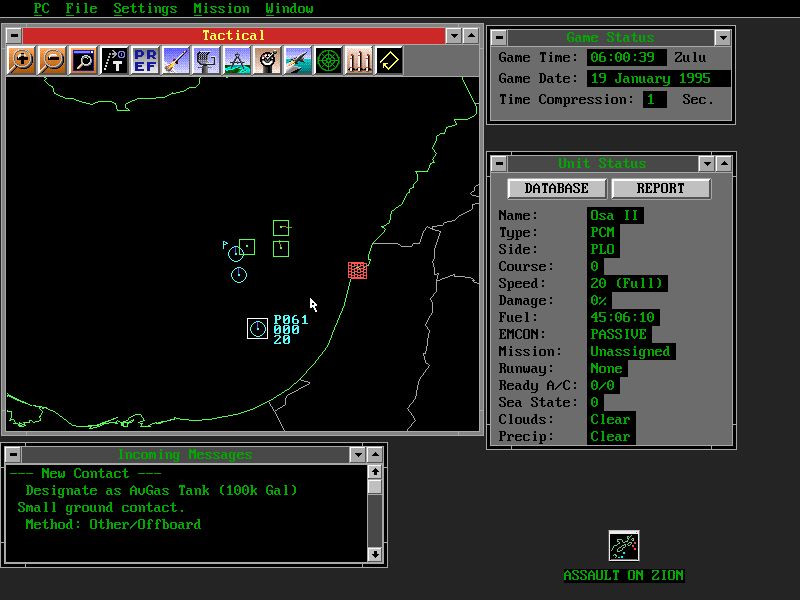Click the green radar scope icon
Screen dimensions: 800x600
coord(329,61)
